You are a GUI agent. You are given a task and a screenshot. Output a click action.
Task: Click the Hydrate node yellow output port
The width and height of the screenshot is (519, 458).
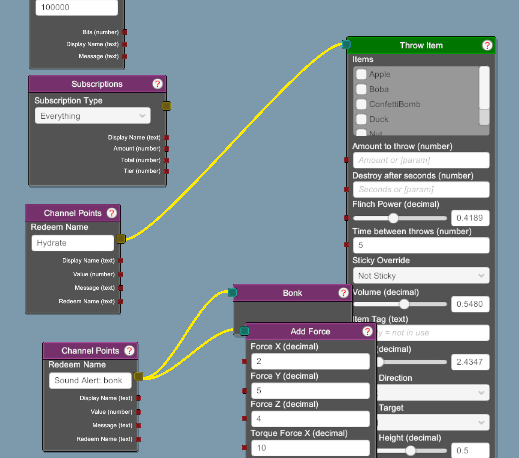pyautogui.click(x=121, y=239)
